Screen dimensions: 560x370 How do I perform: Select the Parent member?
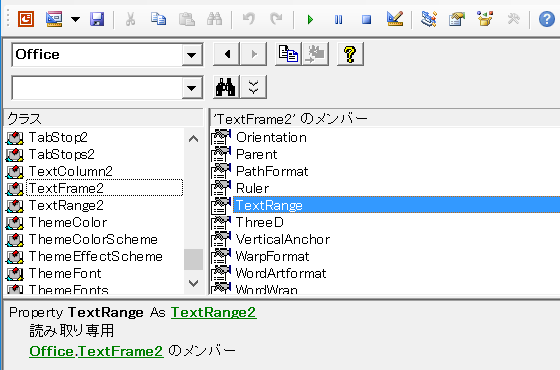(x=256, y=154)
